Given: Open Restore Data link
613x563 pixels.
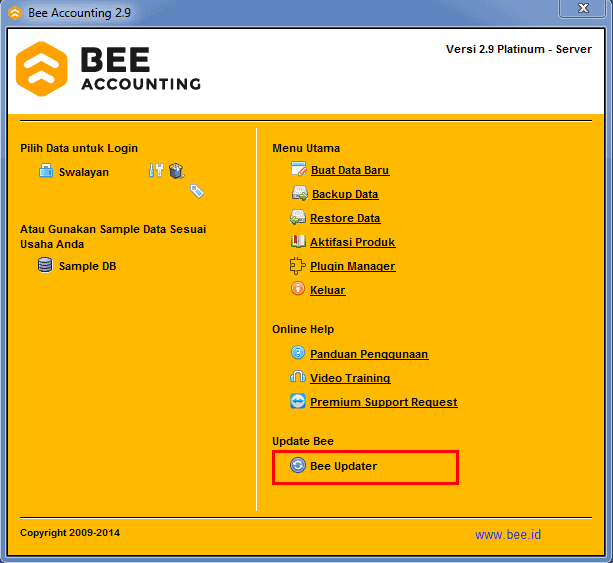Looking at the screenshot, I should click(345, 218).
